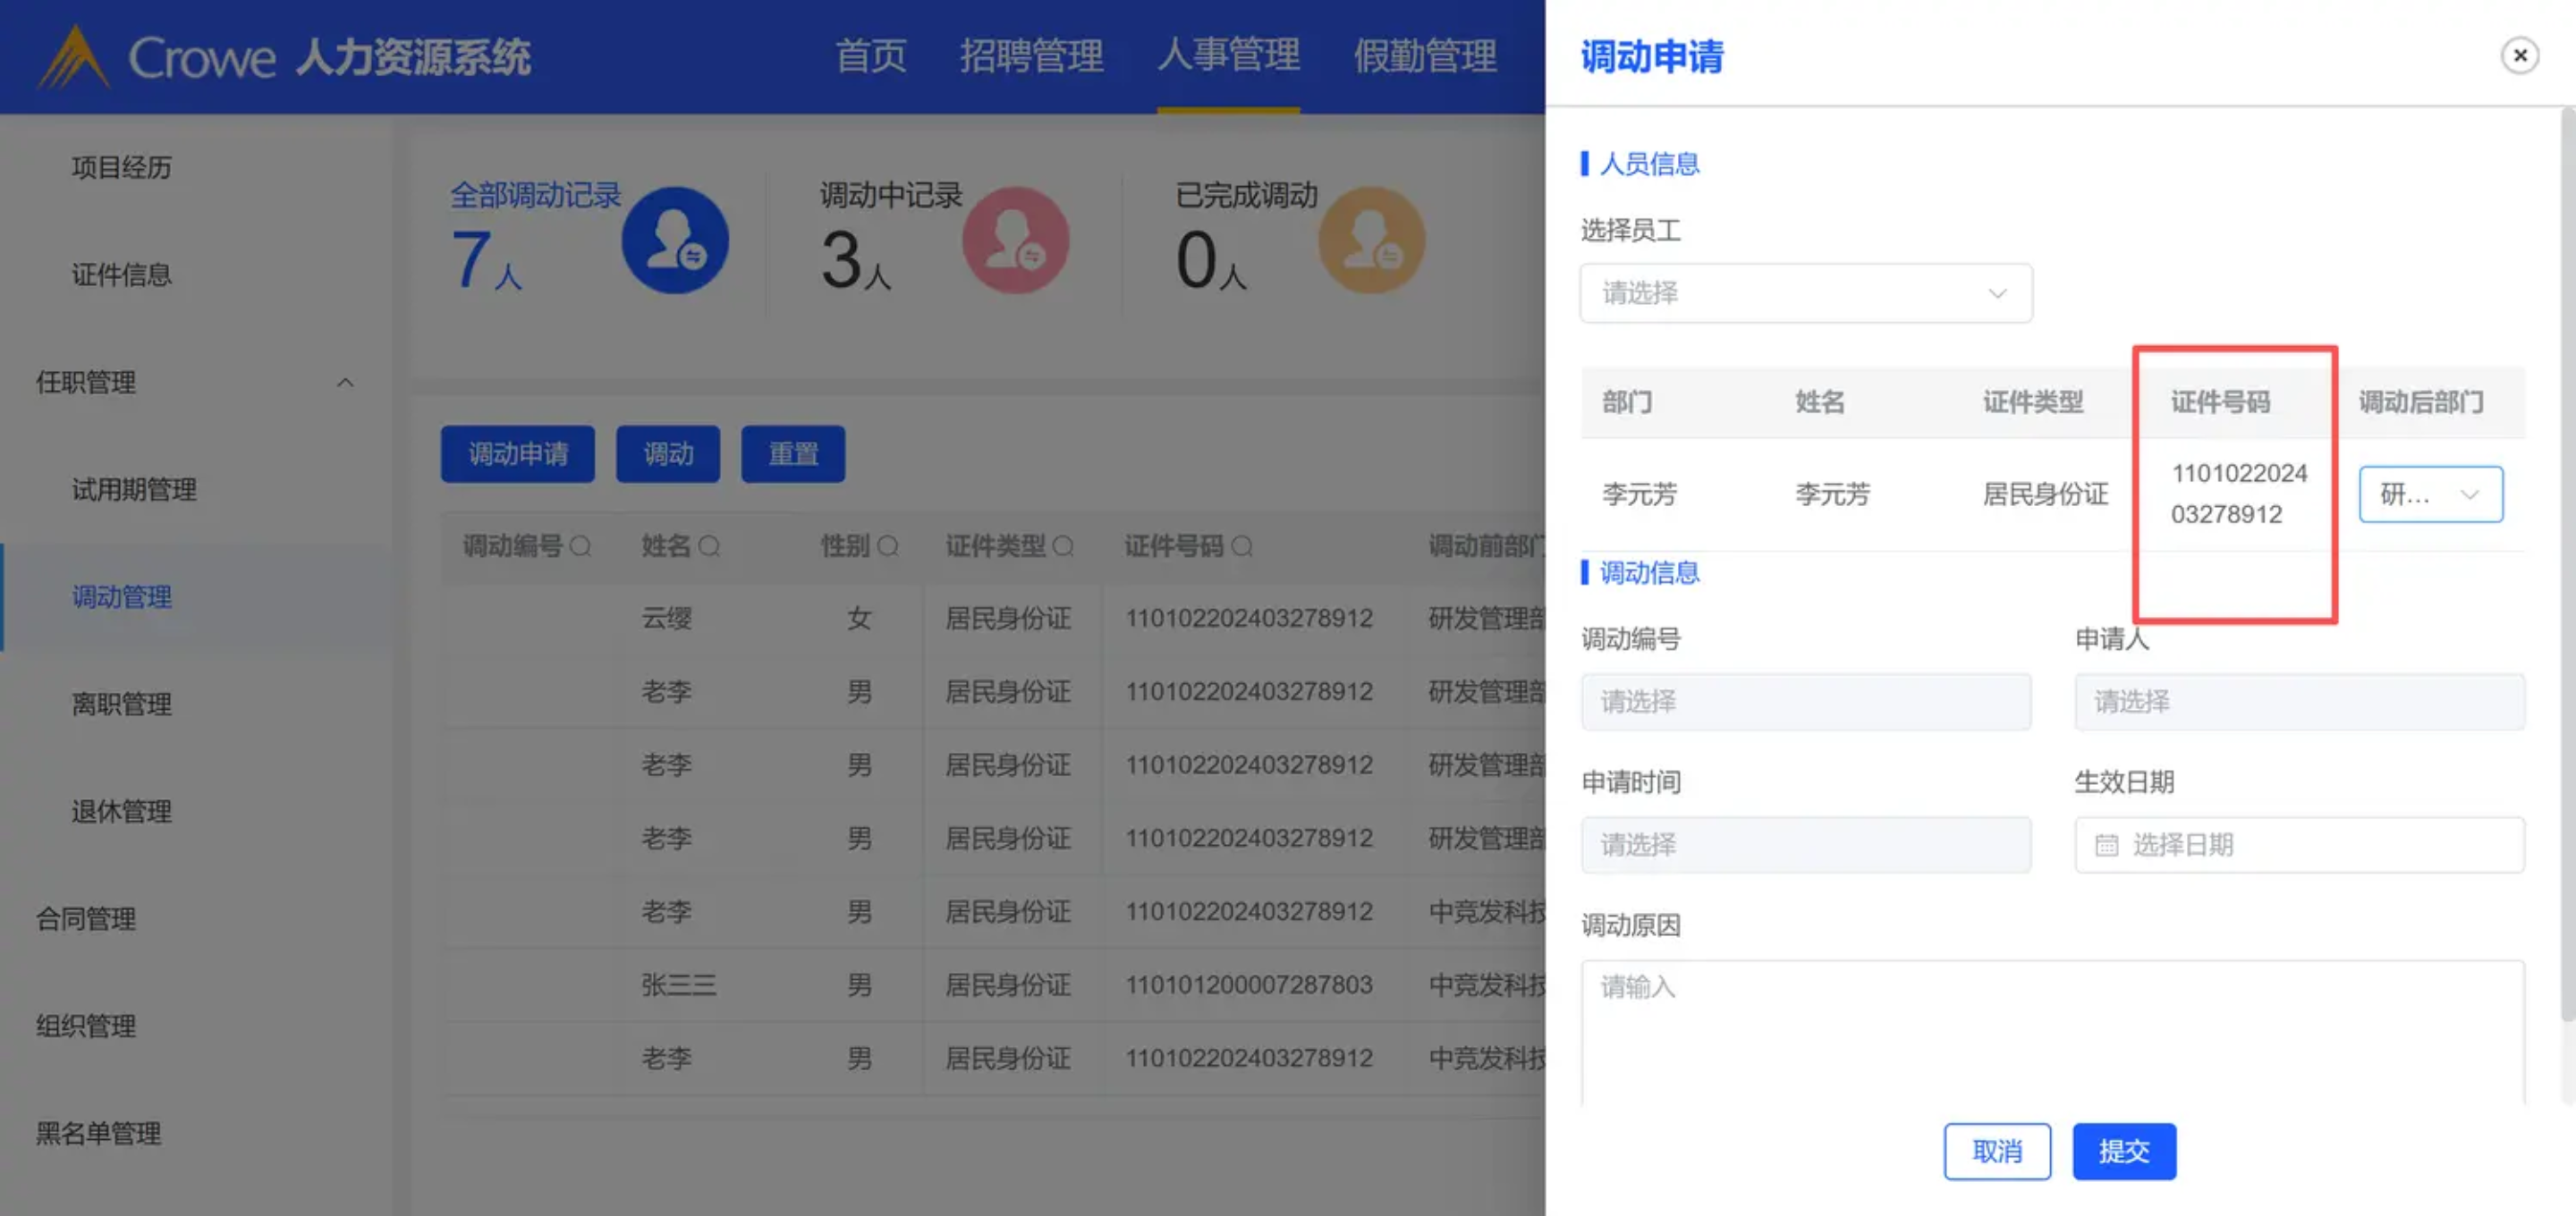This screenshot has height=1216, width=2576.
Task: Click the 提交 button
Action: (2123, 1151)
